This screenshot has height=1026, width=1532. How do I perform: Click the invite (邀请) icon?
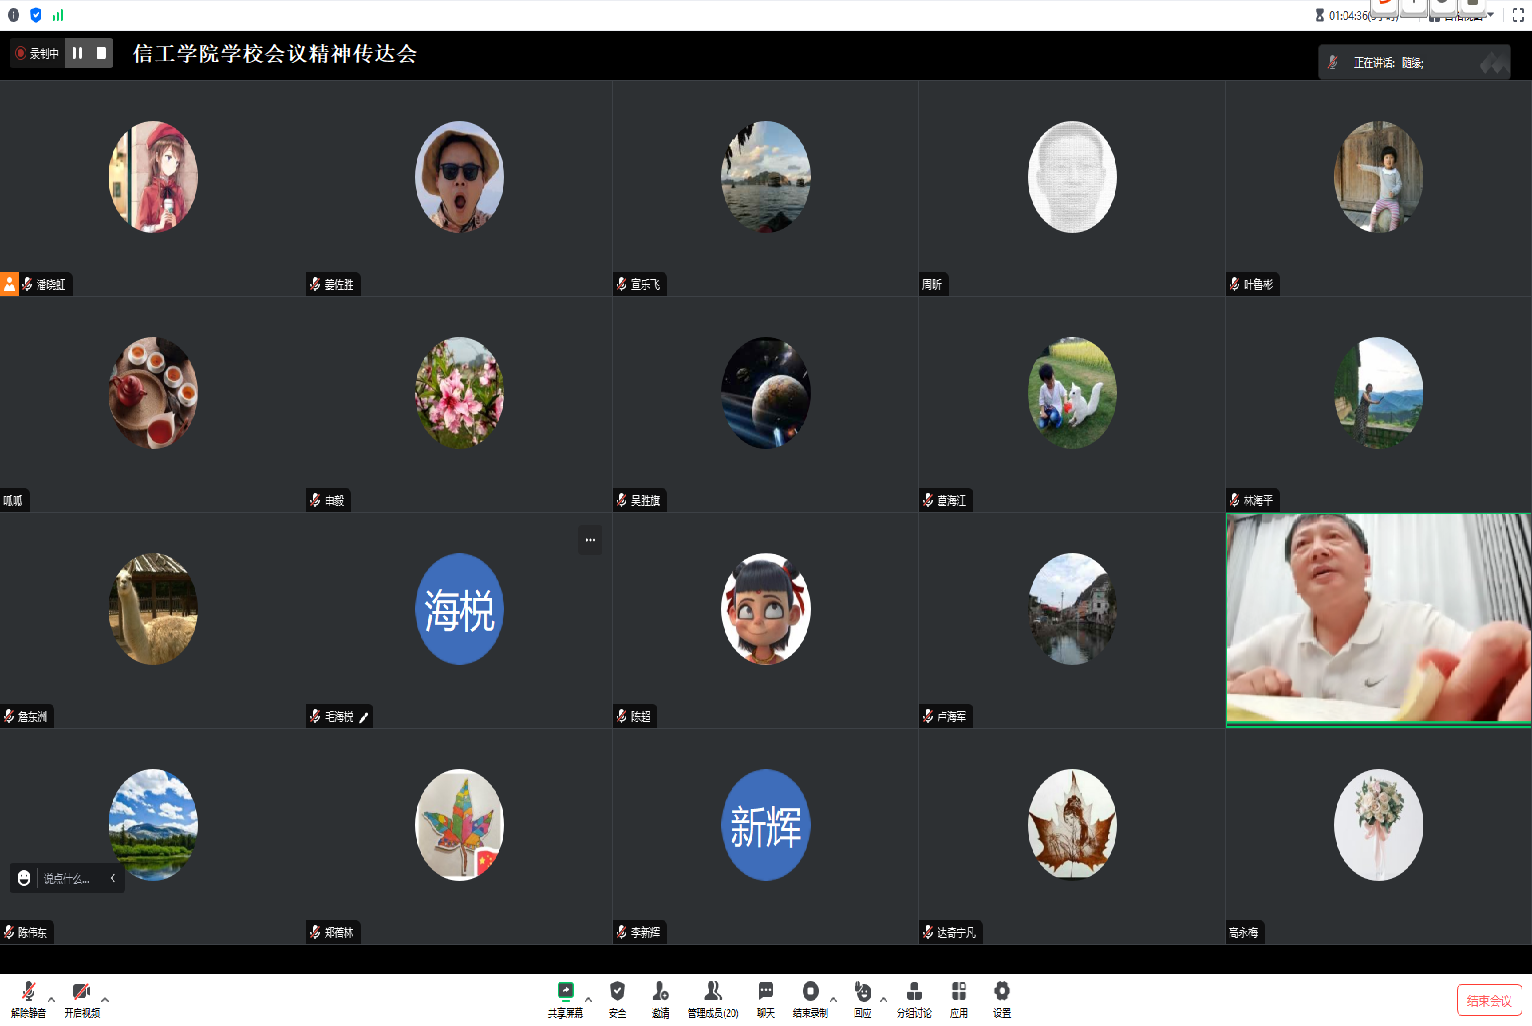pos(660,997)
